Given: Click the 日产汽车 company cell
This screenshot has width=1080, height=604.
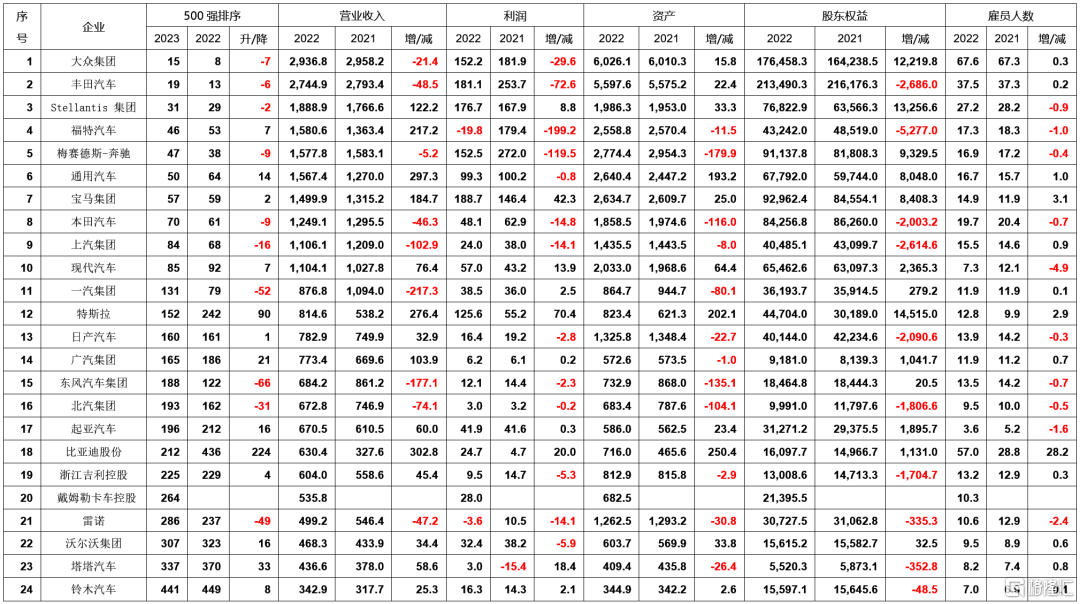Looking at the screenshot, I should tap(94, 337).
